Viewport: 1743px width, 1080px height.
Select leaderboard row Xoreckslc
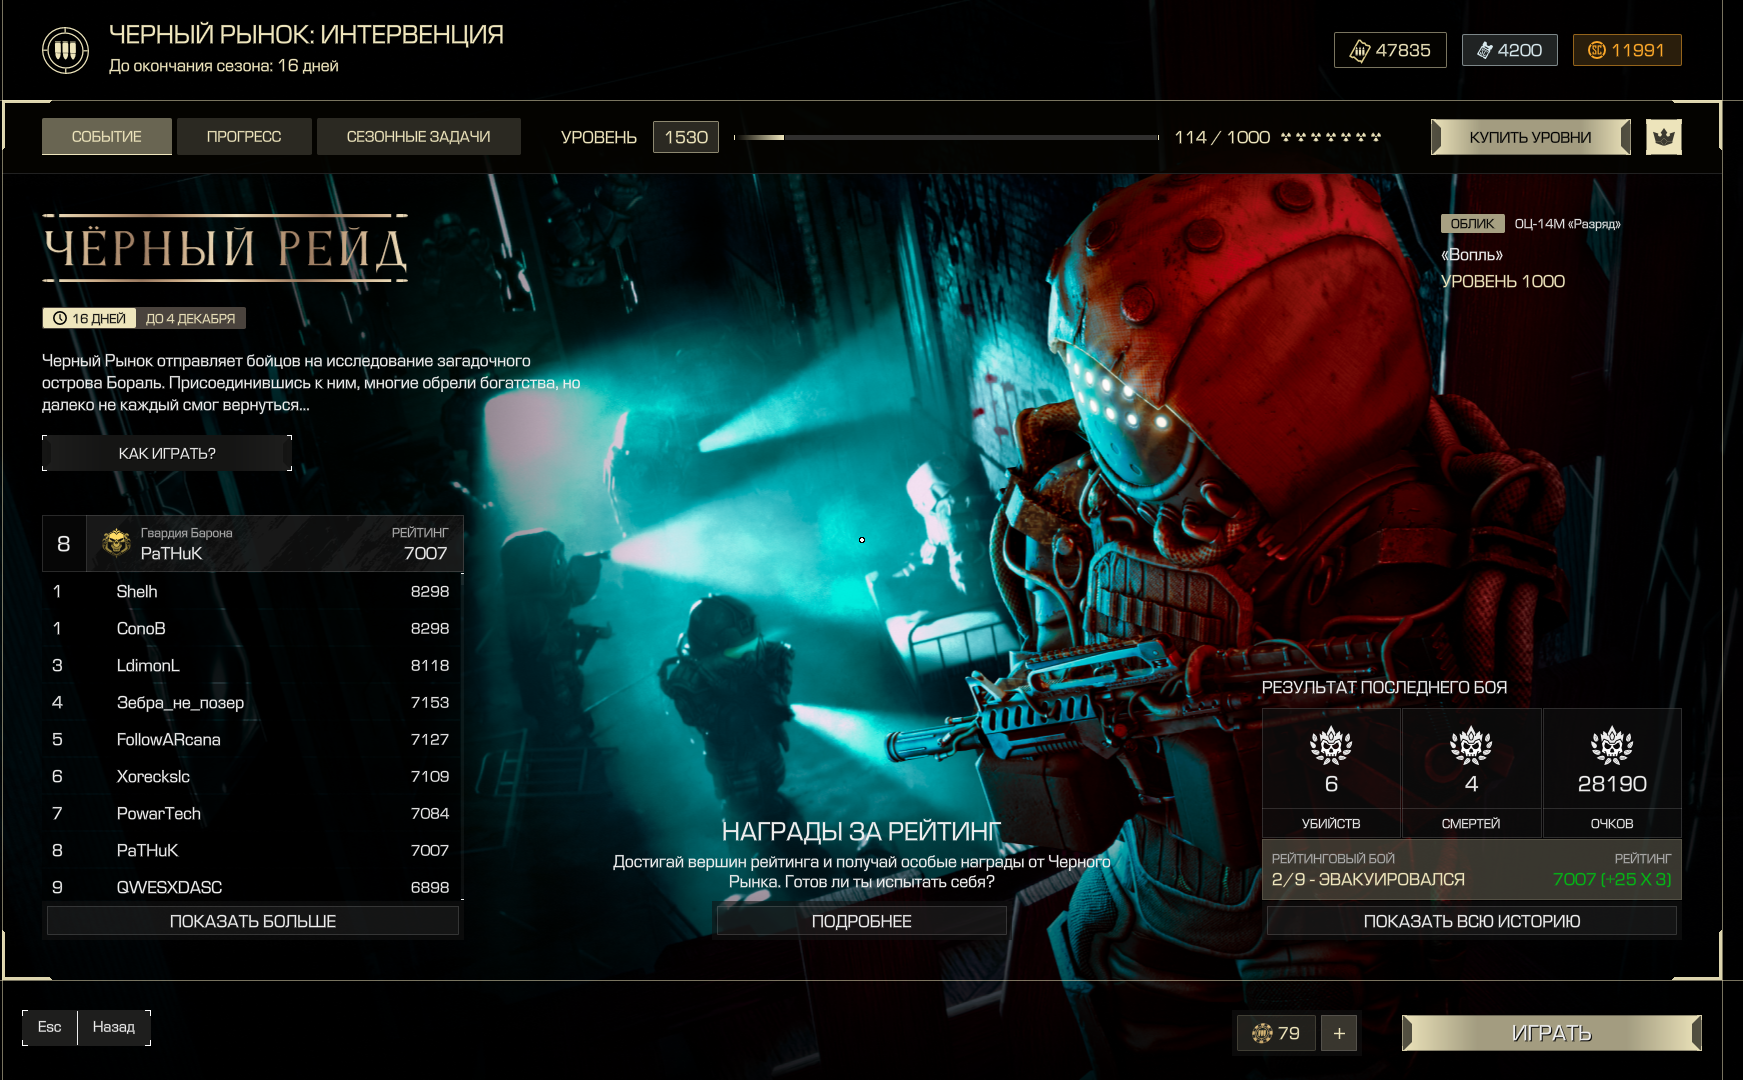click(x=253, y=776)
